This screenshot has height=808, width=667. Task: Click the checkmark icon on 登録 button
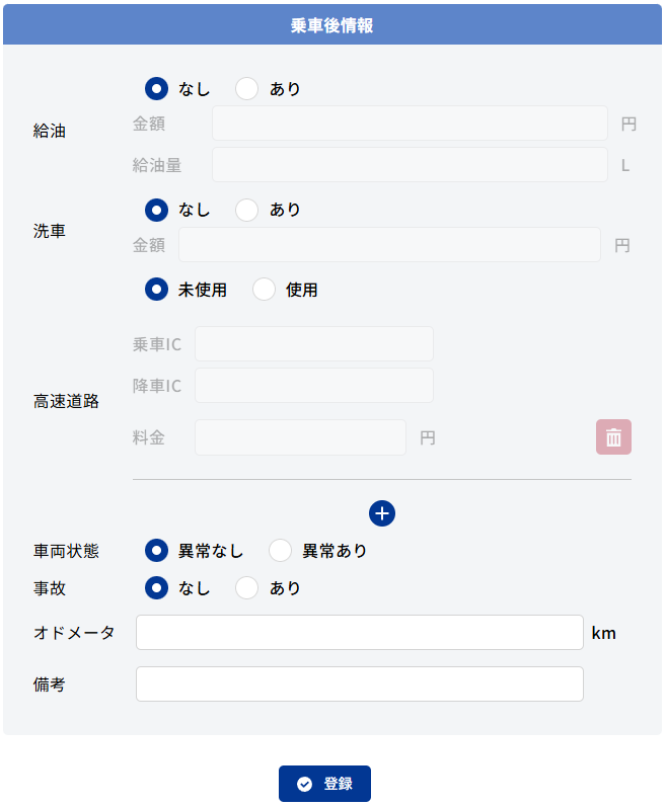point(305,784)
